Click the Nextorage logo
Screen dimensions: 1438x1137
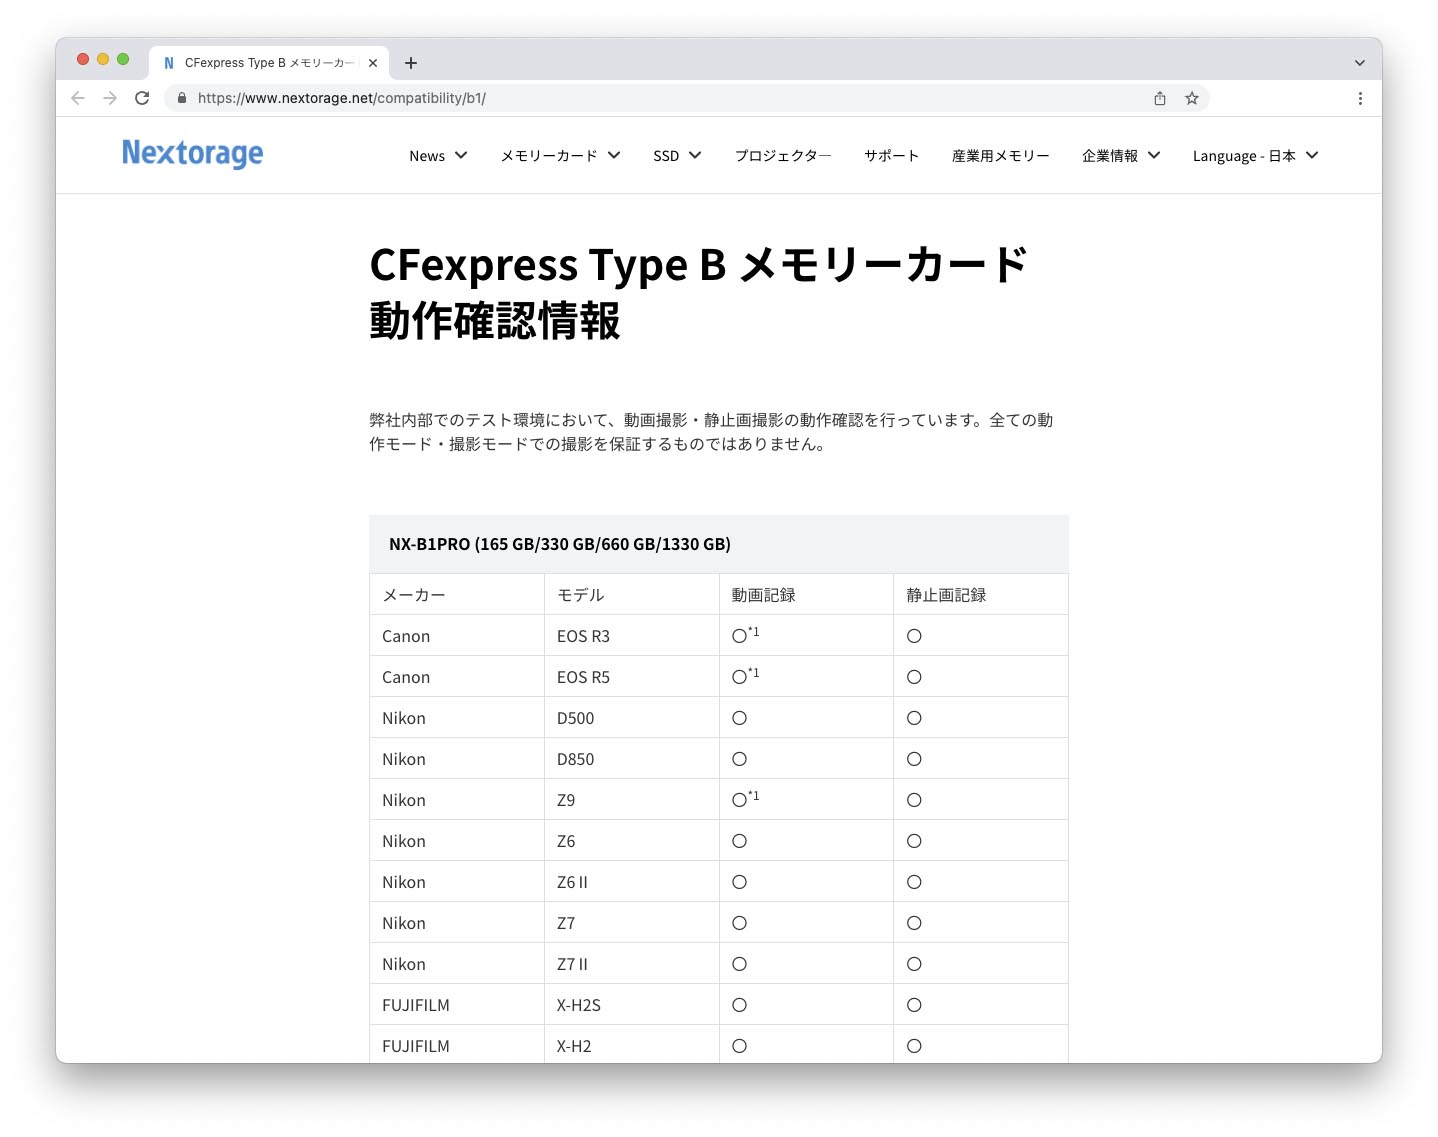pos(192,154)
